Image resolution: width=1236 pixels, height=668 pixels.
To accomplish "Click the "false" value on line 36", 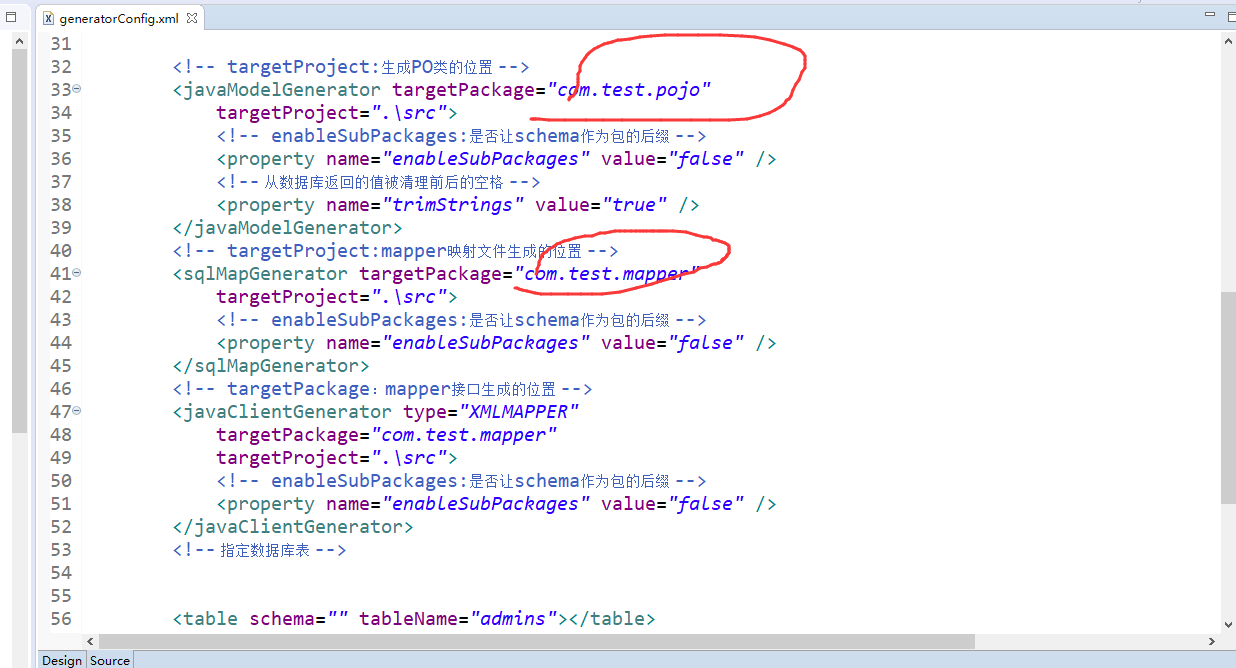I will point(706,159).
